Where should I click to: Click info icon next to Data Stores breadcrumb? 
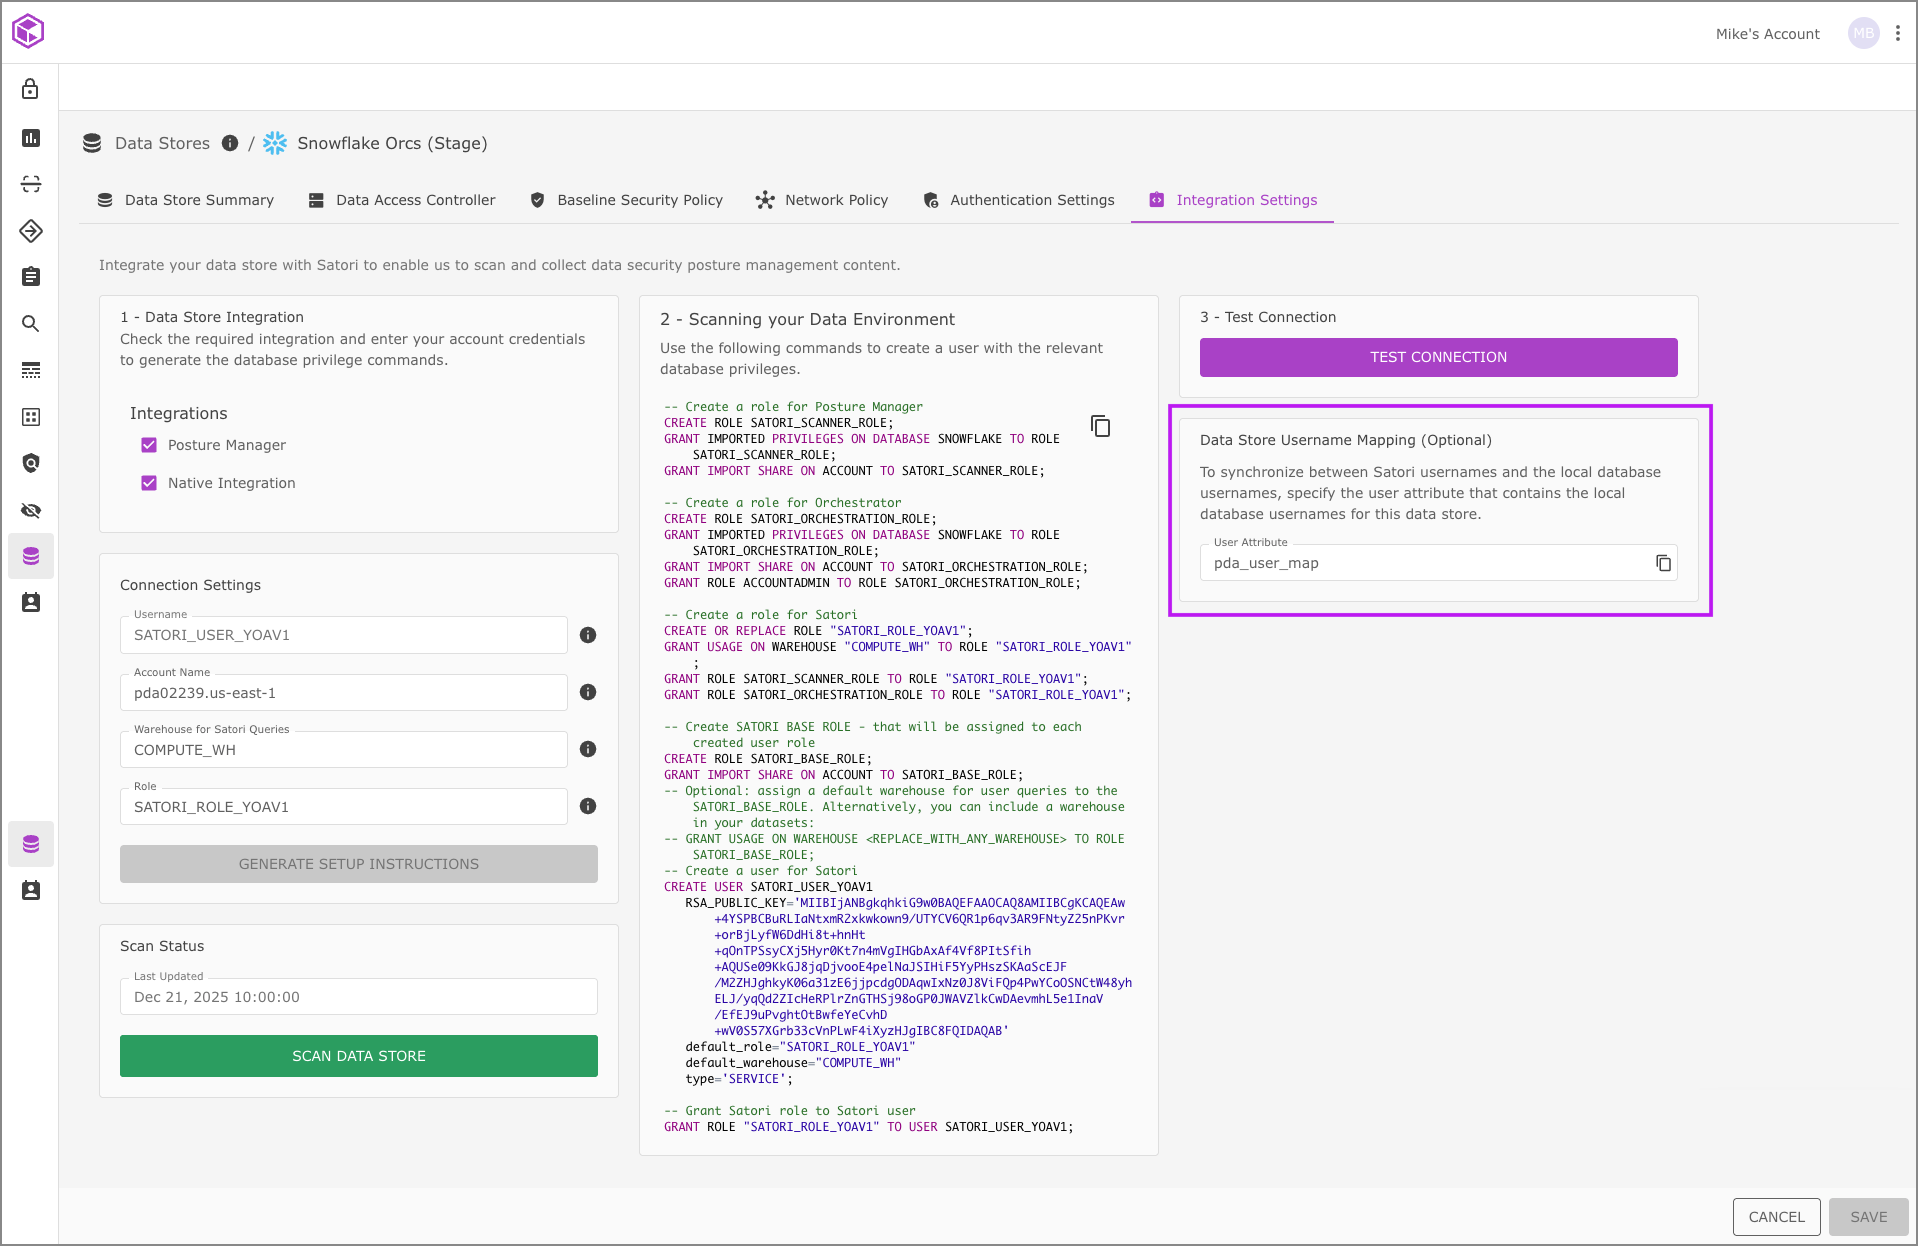tap(230, 143)
